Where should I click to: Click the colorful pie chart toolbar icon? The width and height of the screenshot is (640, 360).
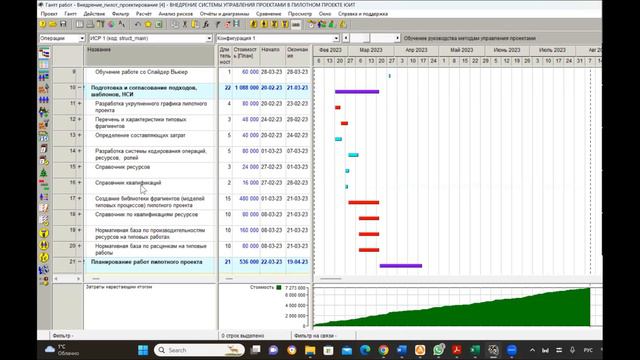click(x=111, y=24)
